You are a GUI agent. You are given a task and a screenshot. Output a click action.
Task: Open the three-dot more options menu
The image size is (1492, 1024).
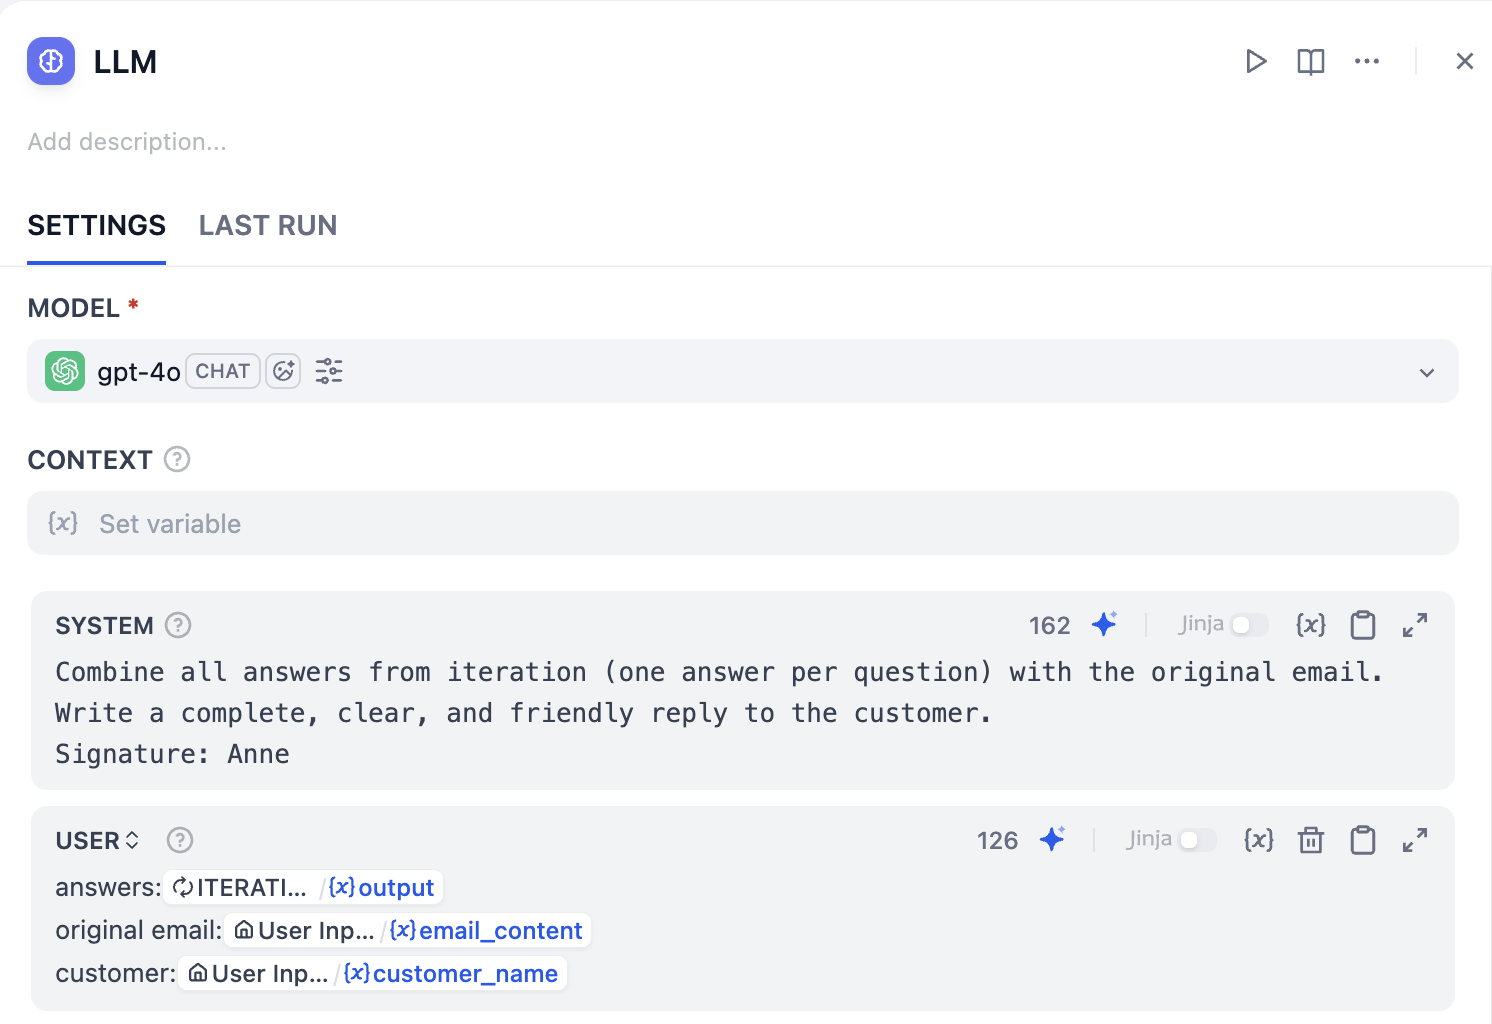[x=1366, y=62]
